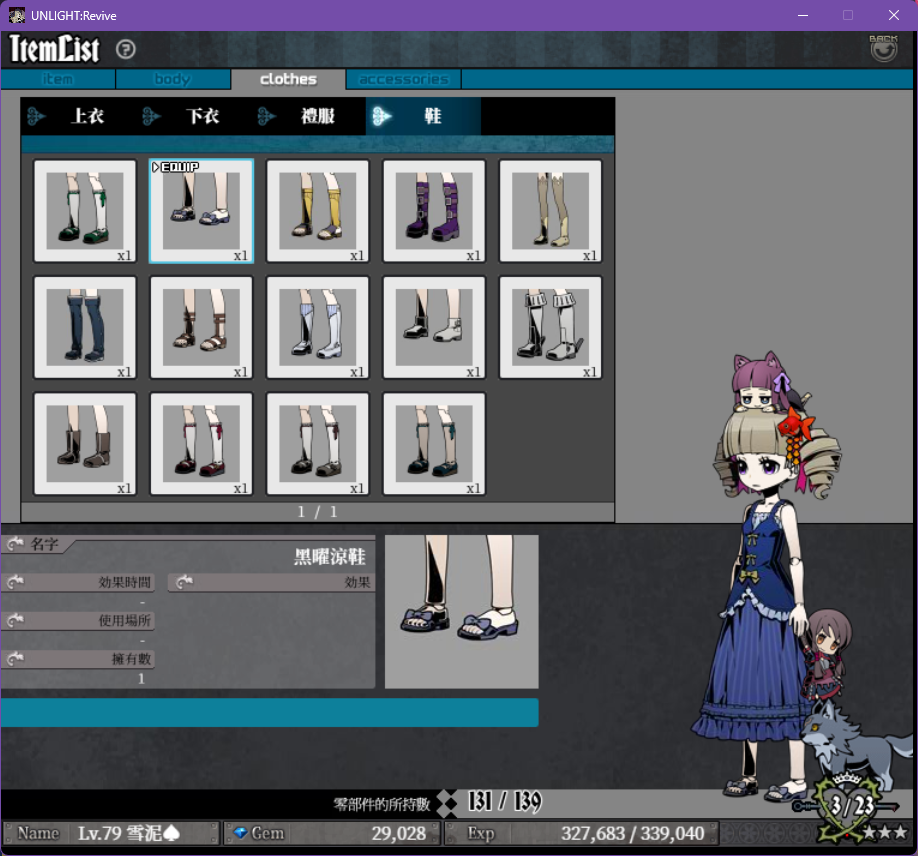
Task: Switch to the body tab
Action: coord(173,79)
